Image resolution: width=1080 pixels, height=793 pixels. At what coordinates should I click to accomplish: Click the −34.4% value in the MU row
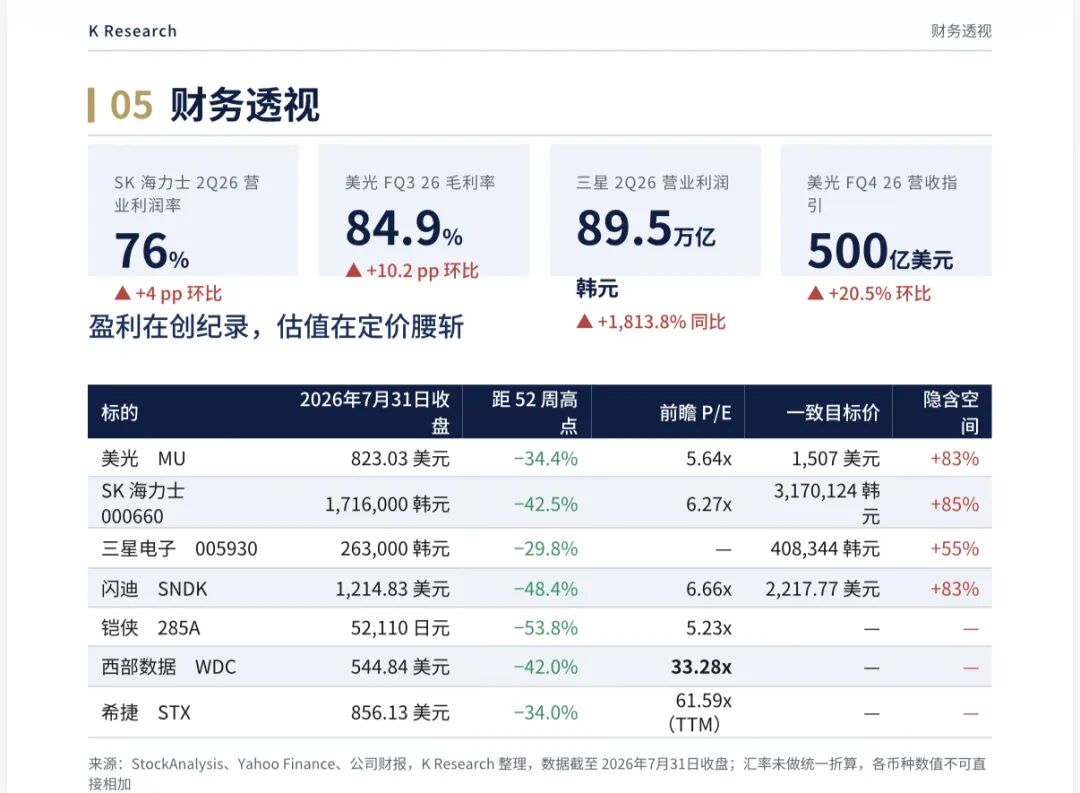[x=546, y=458]
